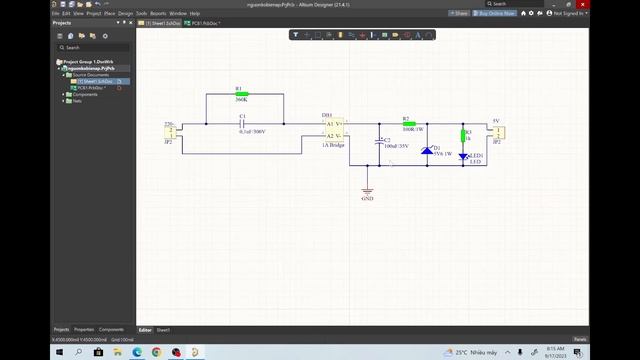
Task: Open the Edit menu
Action: point(66,13)
